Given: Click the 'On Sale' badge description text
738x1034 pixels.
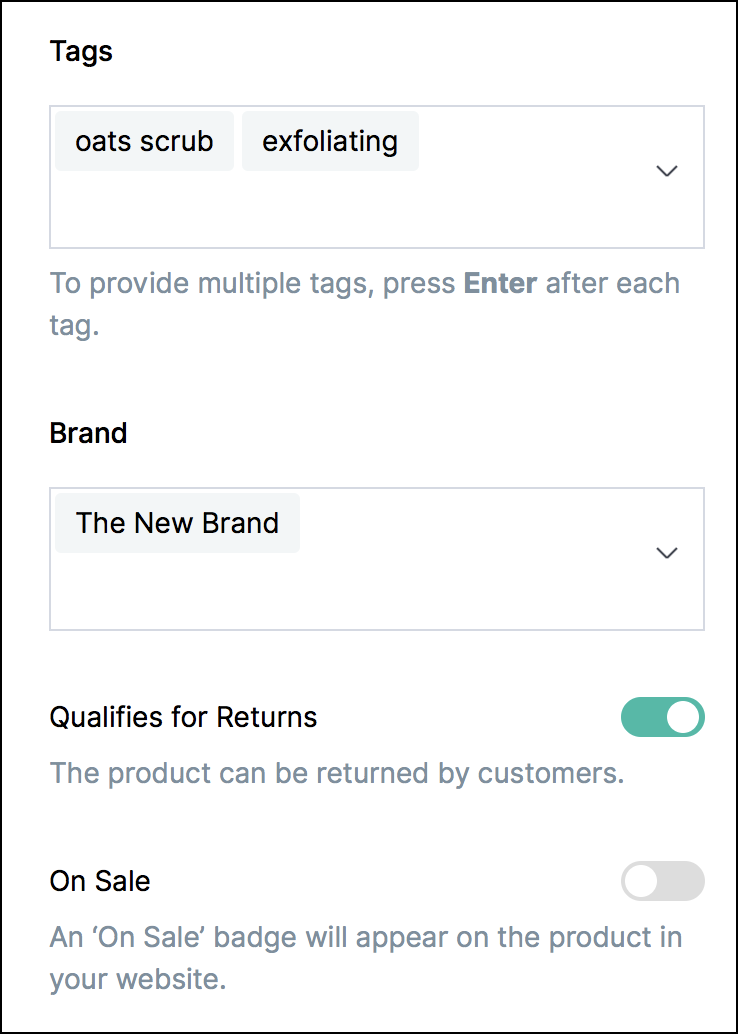Looking at the screenshot, I should coord(366,938).
